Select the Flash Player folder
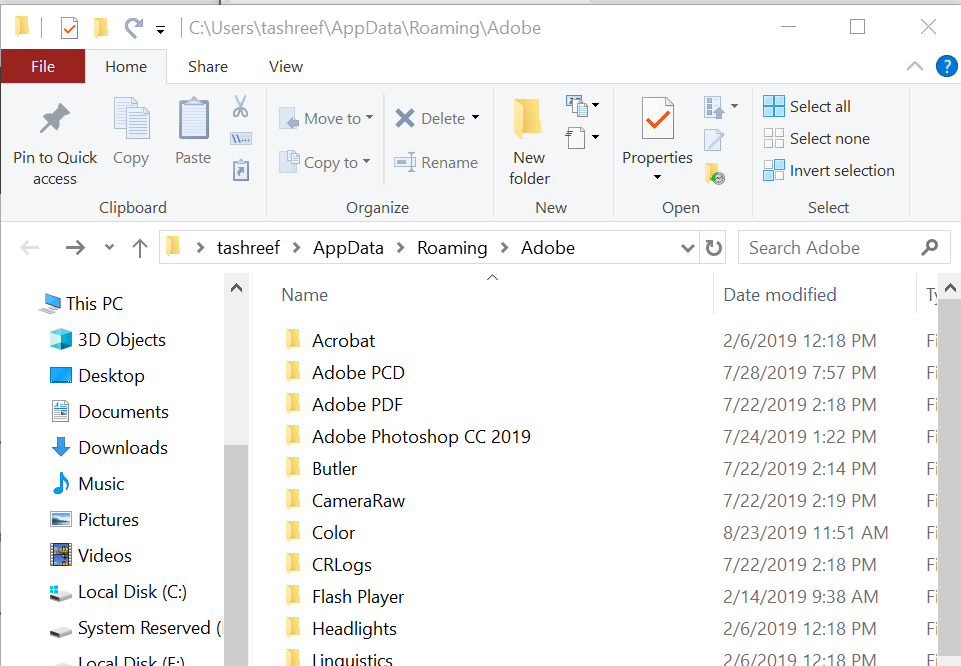Image resolution: width=961 pixels, height=666 pixels. 344,597
